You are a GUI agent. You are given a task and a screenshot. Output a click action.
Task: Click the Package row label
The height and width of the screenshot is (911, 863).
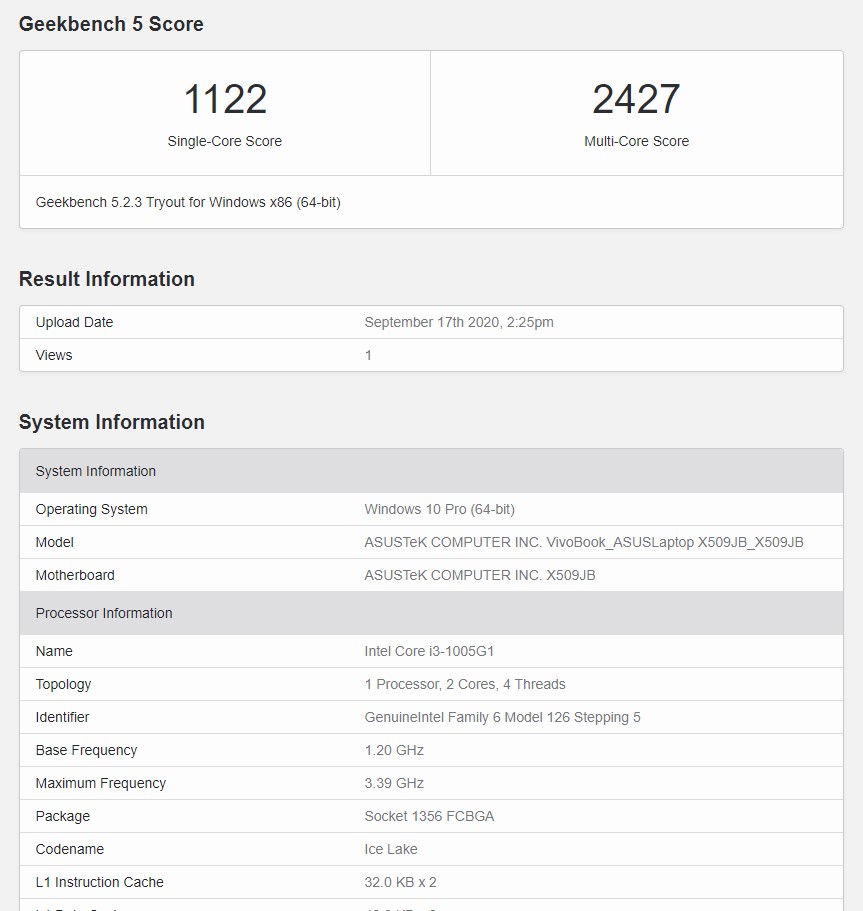63,817
